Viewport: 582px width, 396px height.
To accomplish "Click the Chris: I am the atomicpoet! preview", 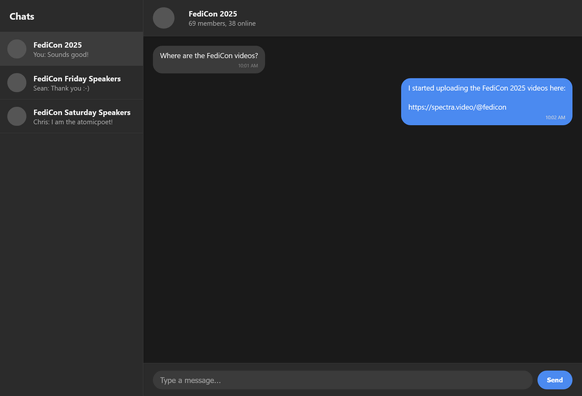I will click(73, 122).
